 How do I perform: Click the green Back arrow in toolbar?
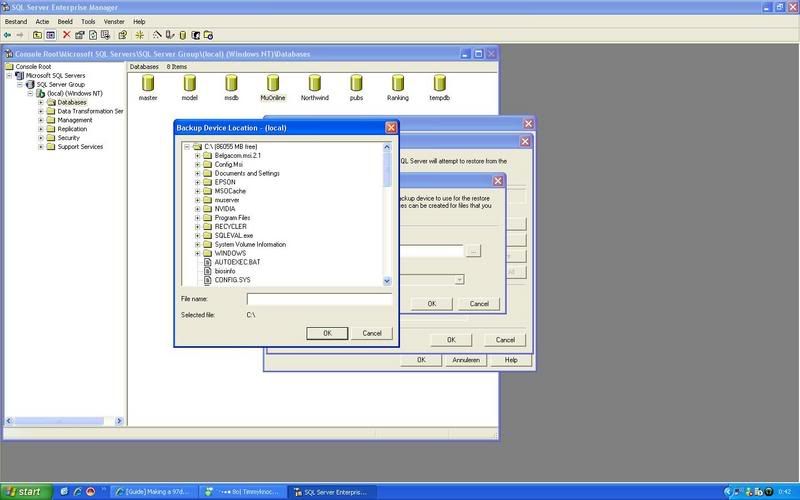[x=8, y=34]
